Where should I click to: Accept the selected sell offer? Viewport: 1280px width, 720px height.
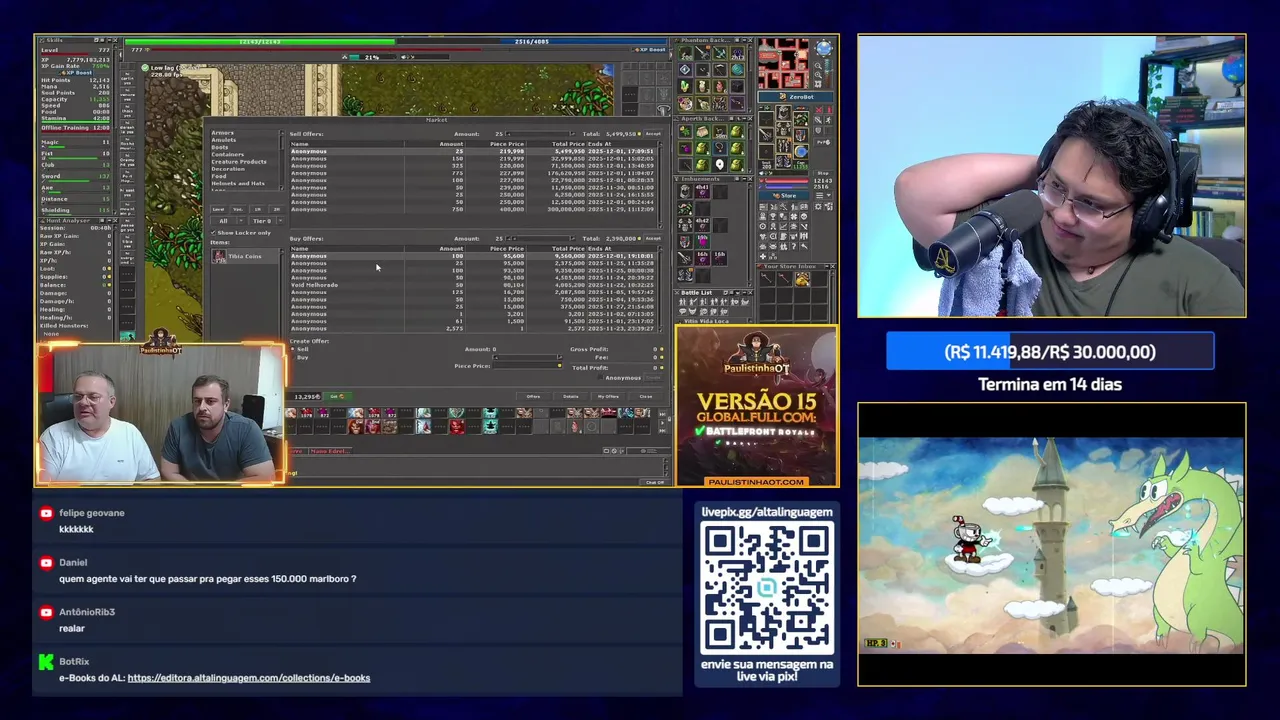pos(653,134)
